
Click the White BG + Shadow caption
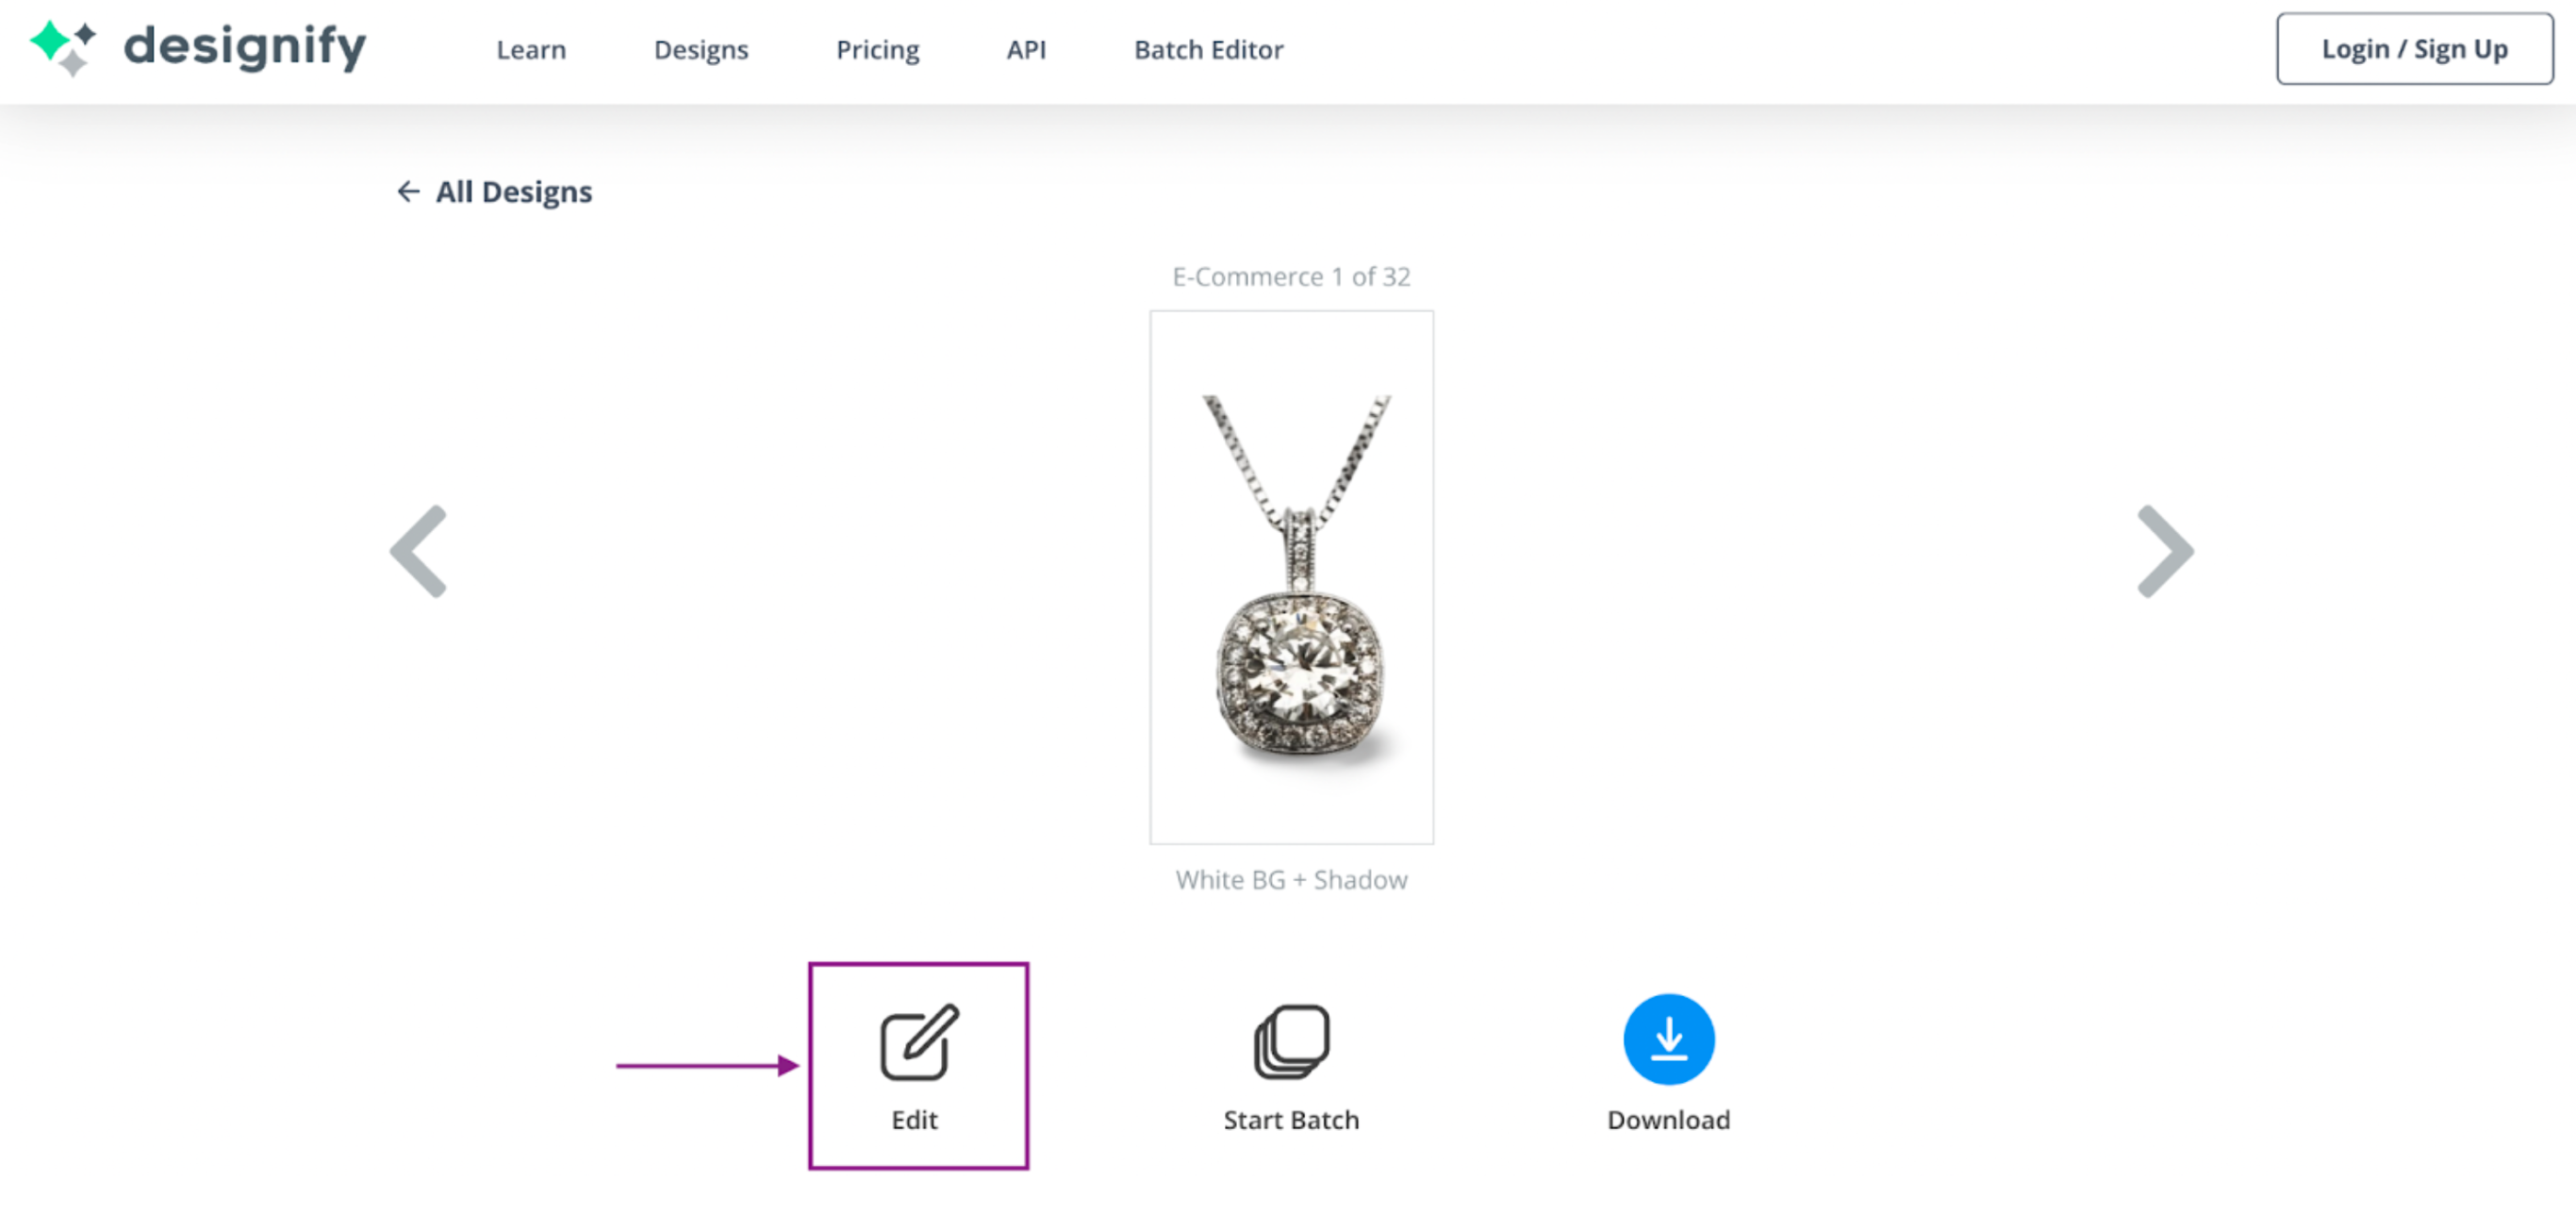(1291, 879)
